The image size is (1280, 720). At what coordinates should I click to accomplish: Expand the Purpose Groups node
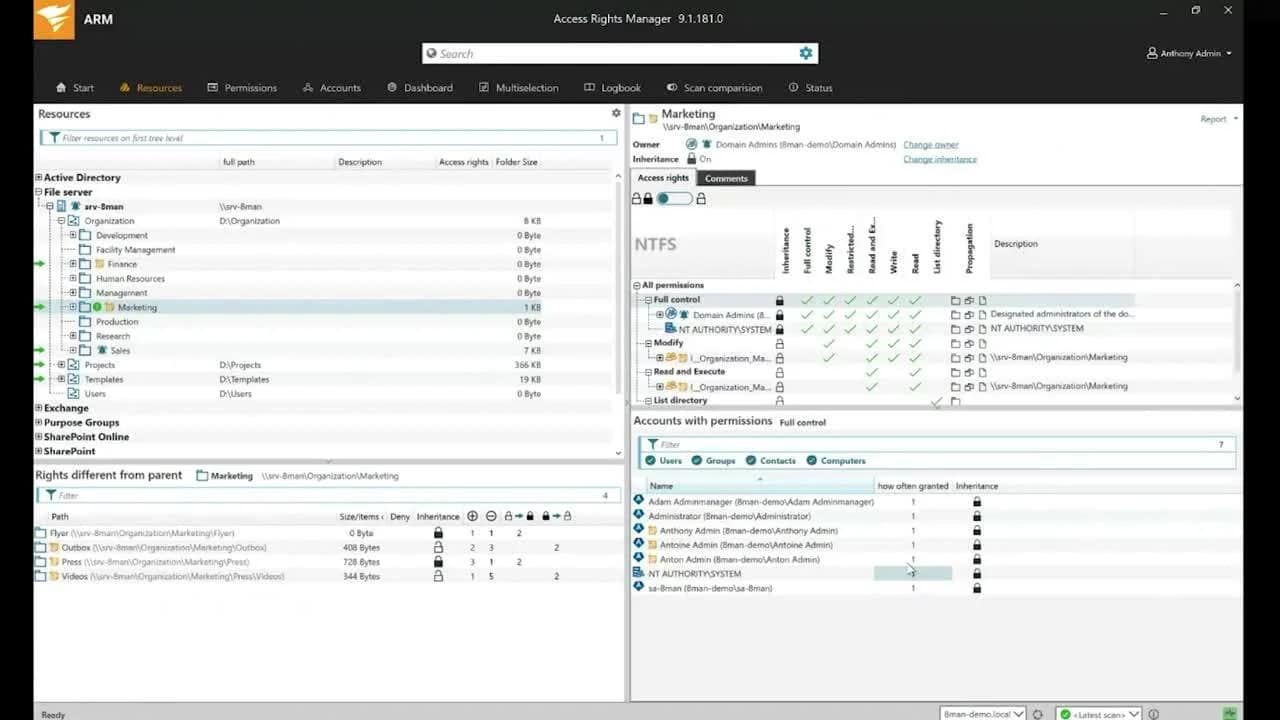pos(39,423)
